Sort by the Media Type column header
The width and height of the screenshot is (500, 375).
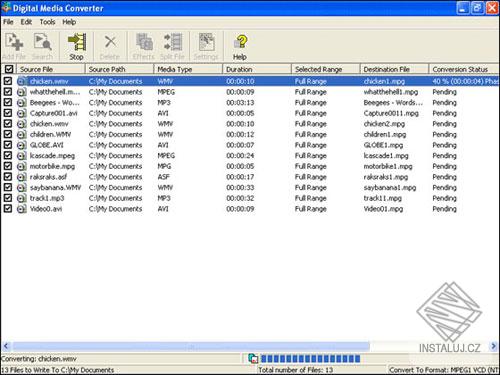(188, 69)
